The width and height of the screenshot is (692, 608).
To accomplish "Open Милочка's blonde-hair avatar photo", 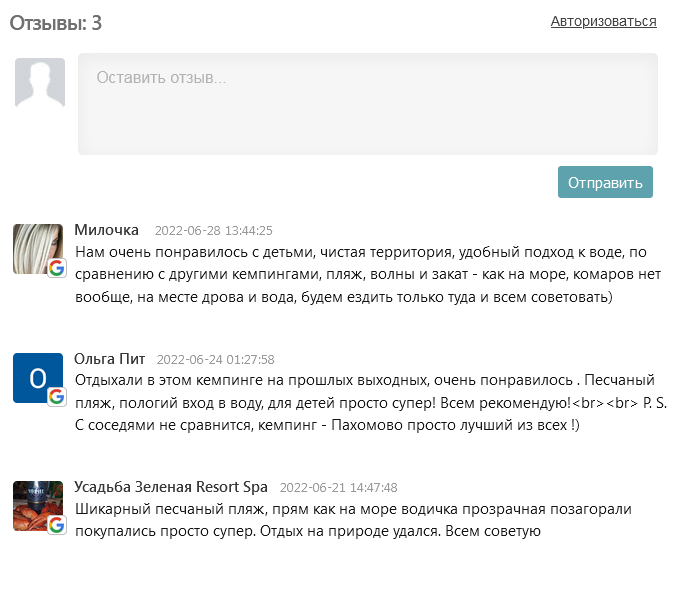I will point(36,246).
